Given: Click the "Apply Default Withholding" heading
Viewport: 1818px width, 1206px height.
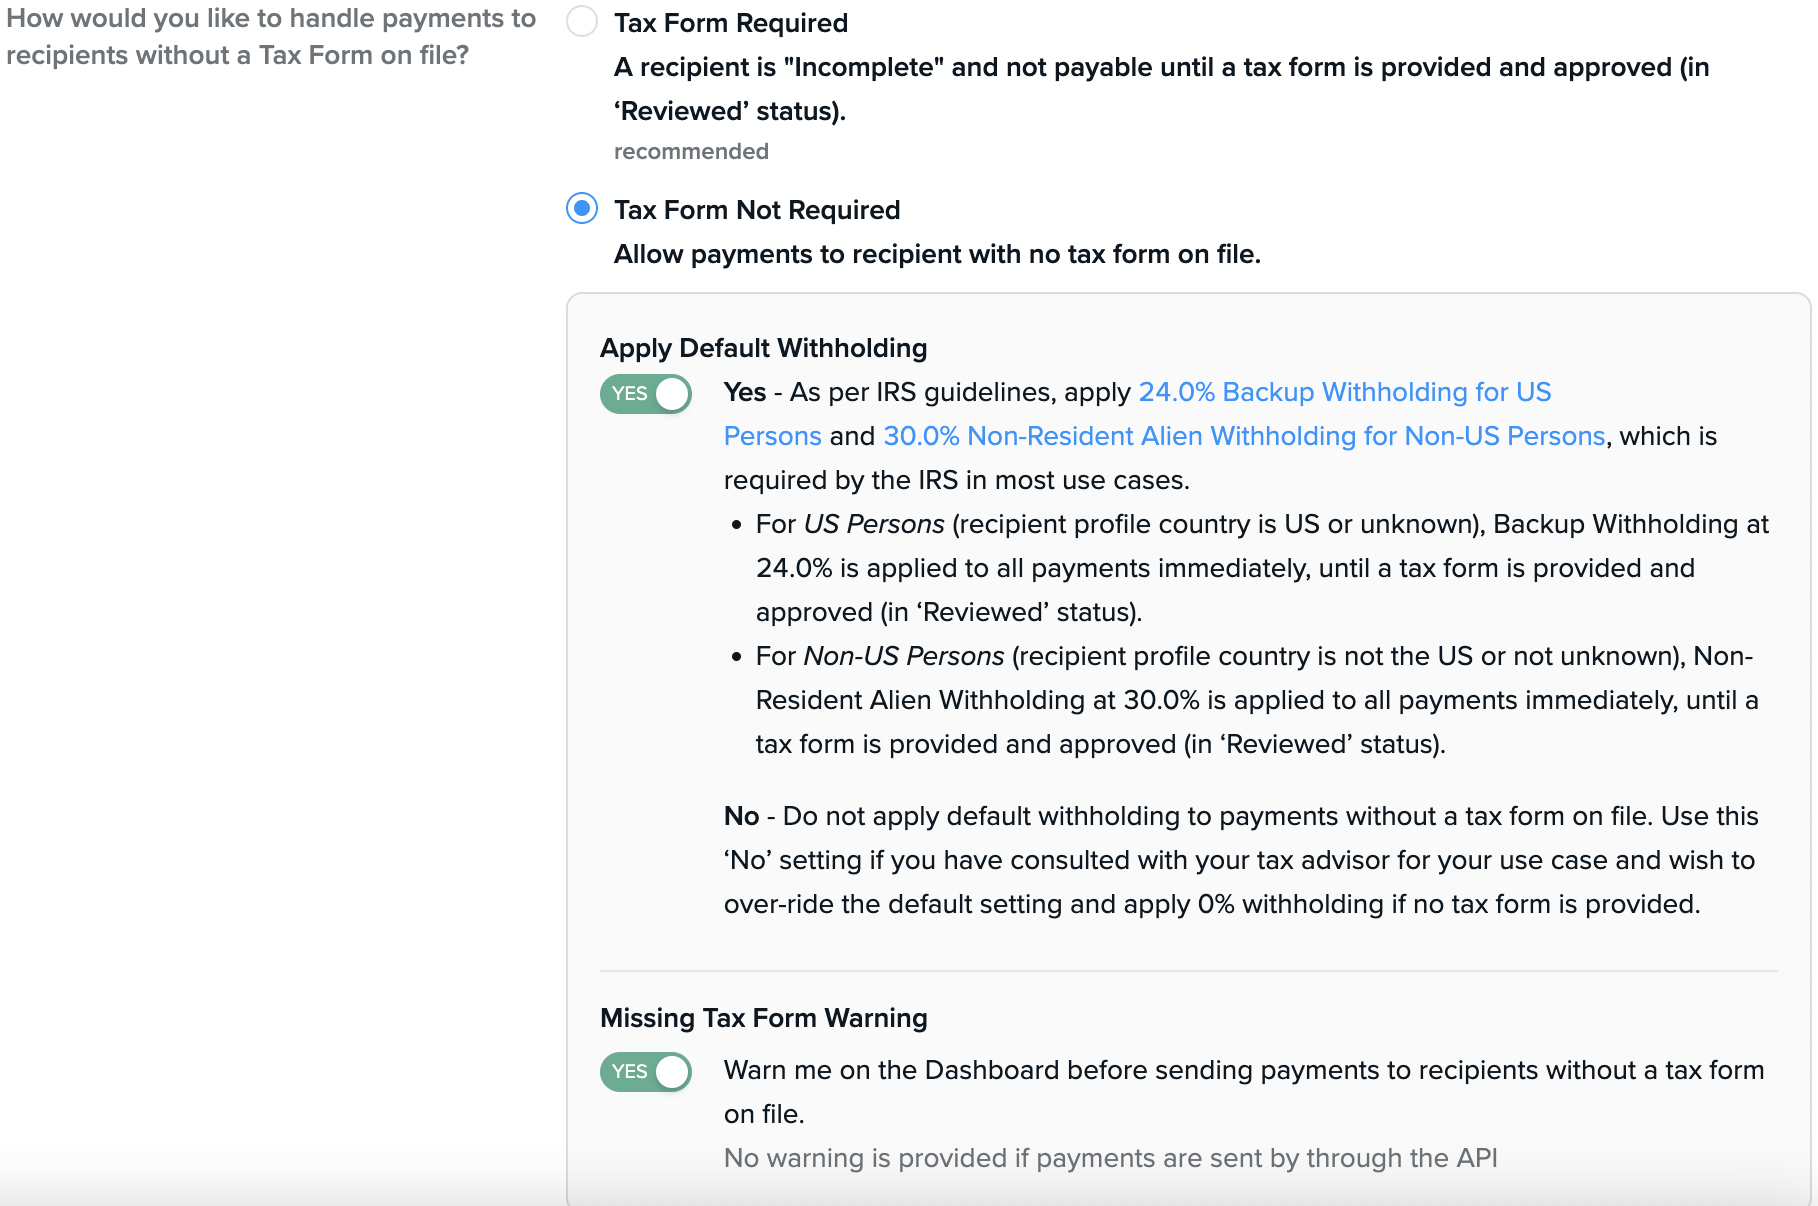Looking at the screenshot, I should point(763,348).
